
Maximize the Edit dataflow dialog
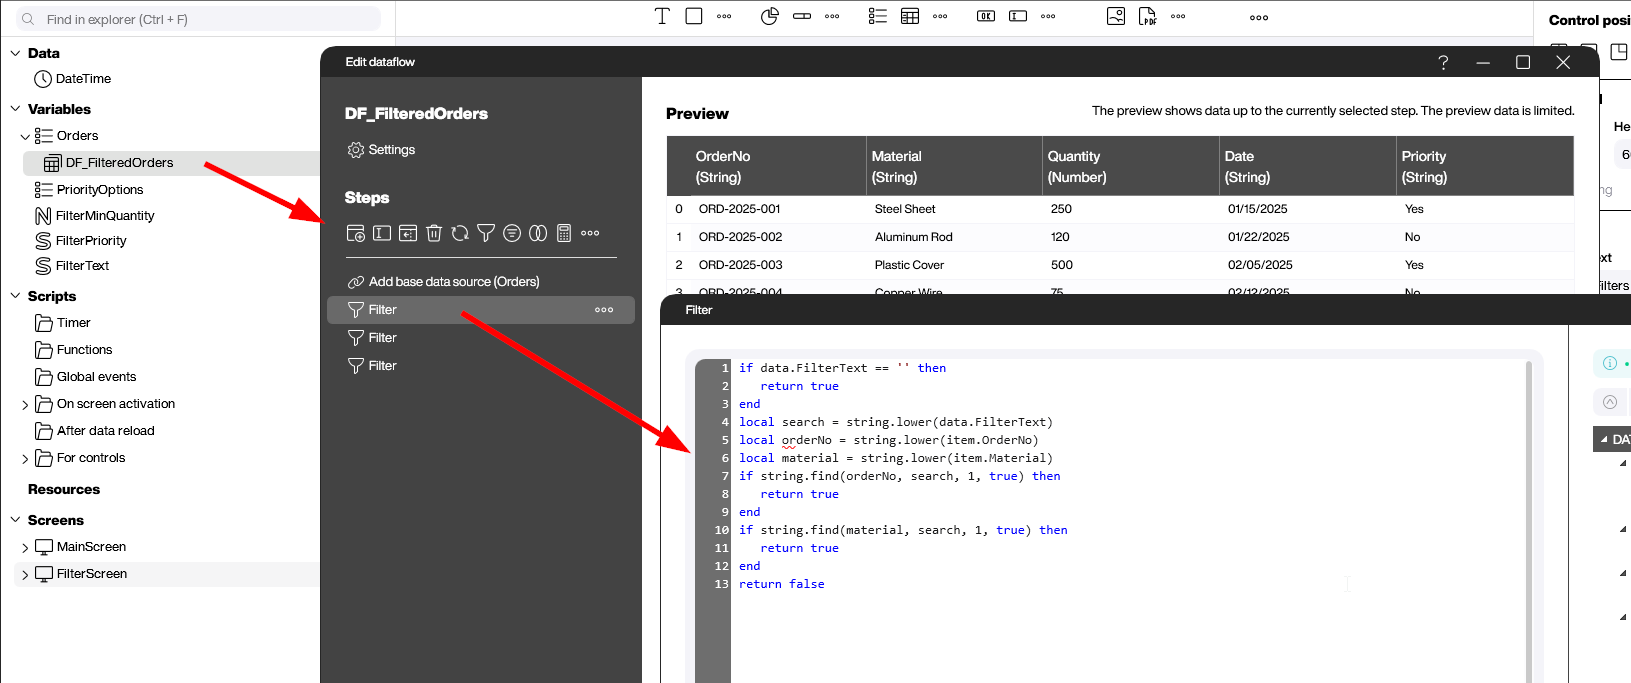point(1523,62)
